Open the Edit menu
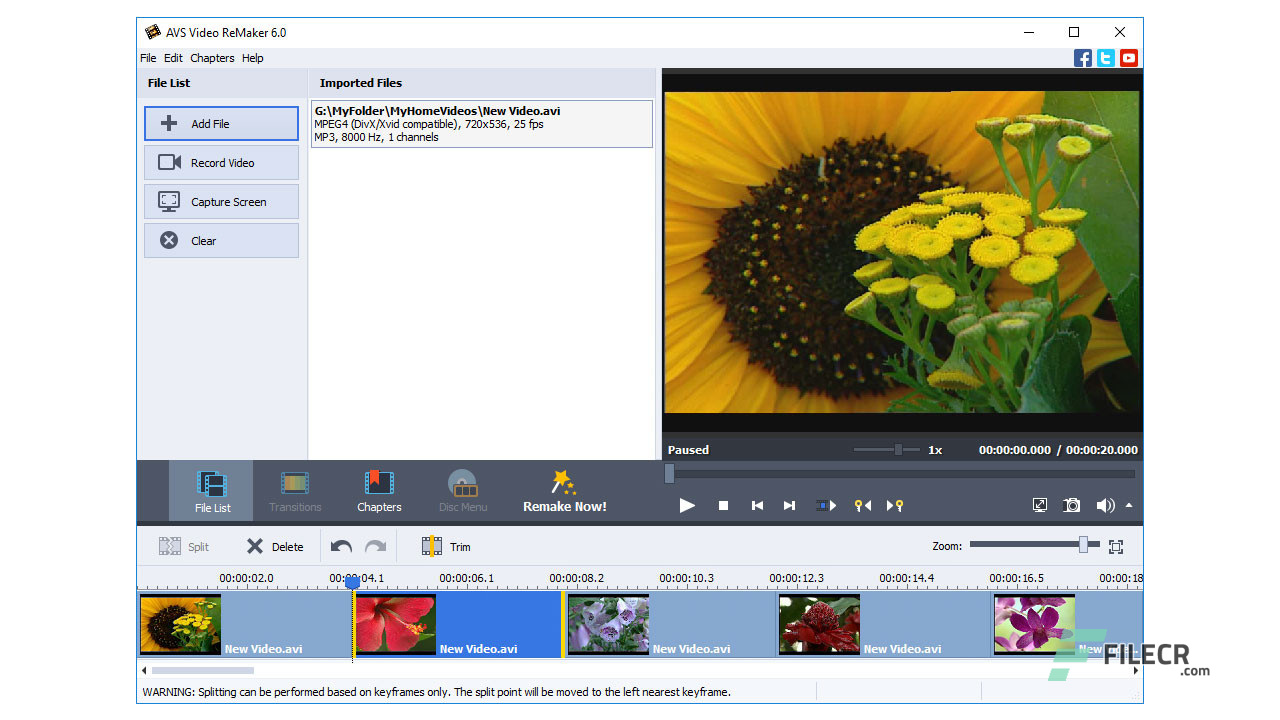The width and height of the screenshot is (1280, 720). click(173, 58)
